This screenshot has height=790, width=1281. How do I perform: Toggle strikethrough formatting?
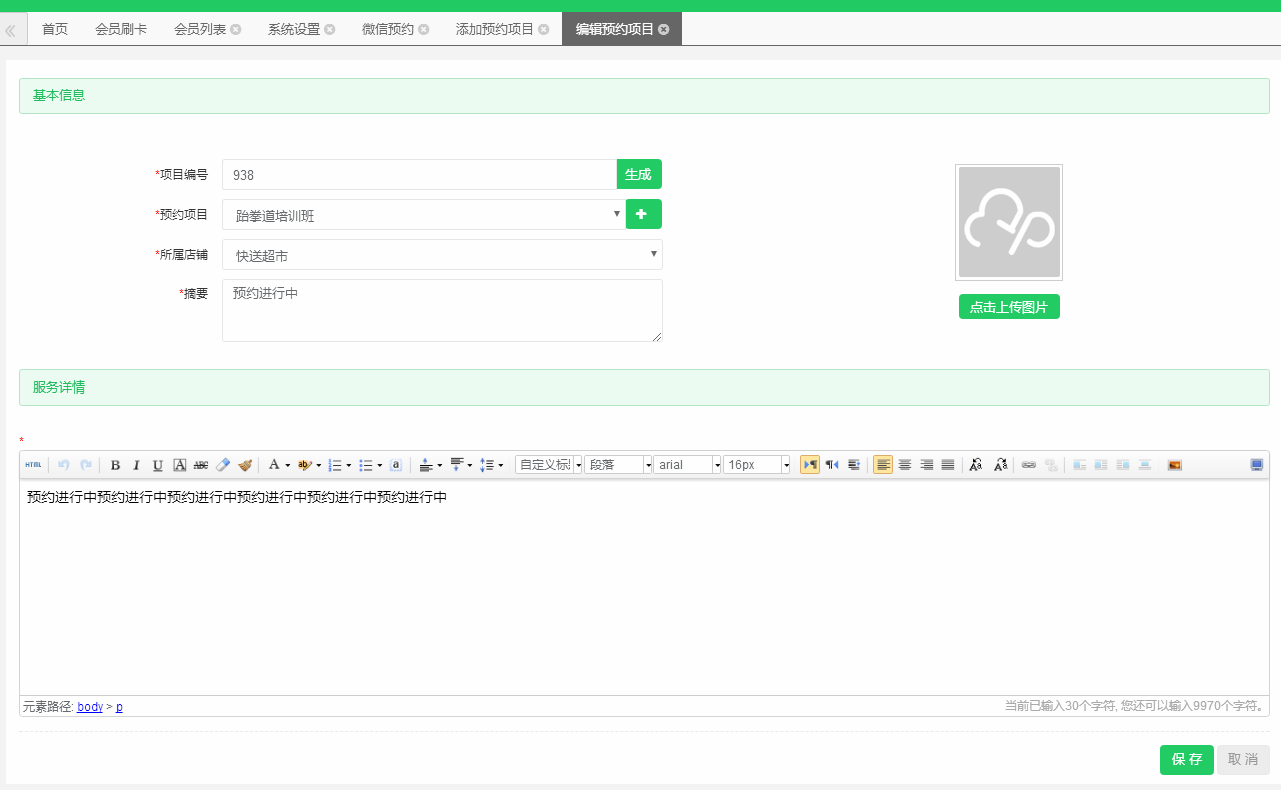(x=201, y=465)
